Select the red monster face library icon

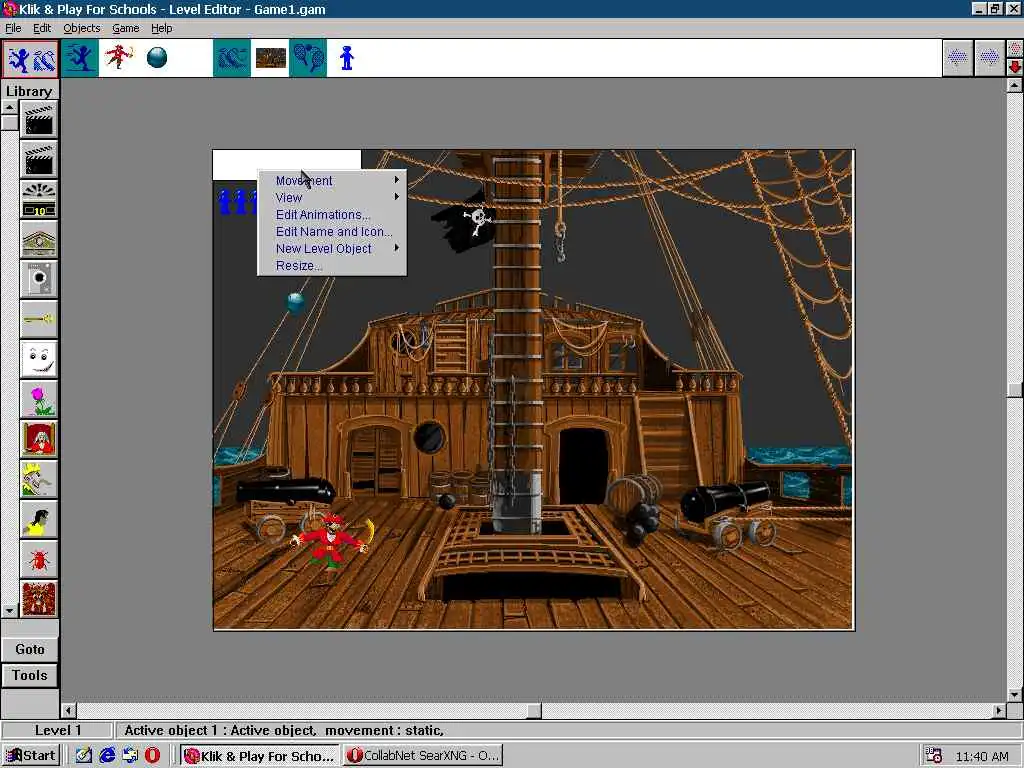(x=39, y=599)
